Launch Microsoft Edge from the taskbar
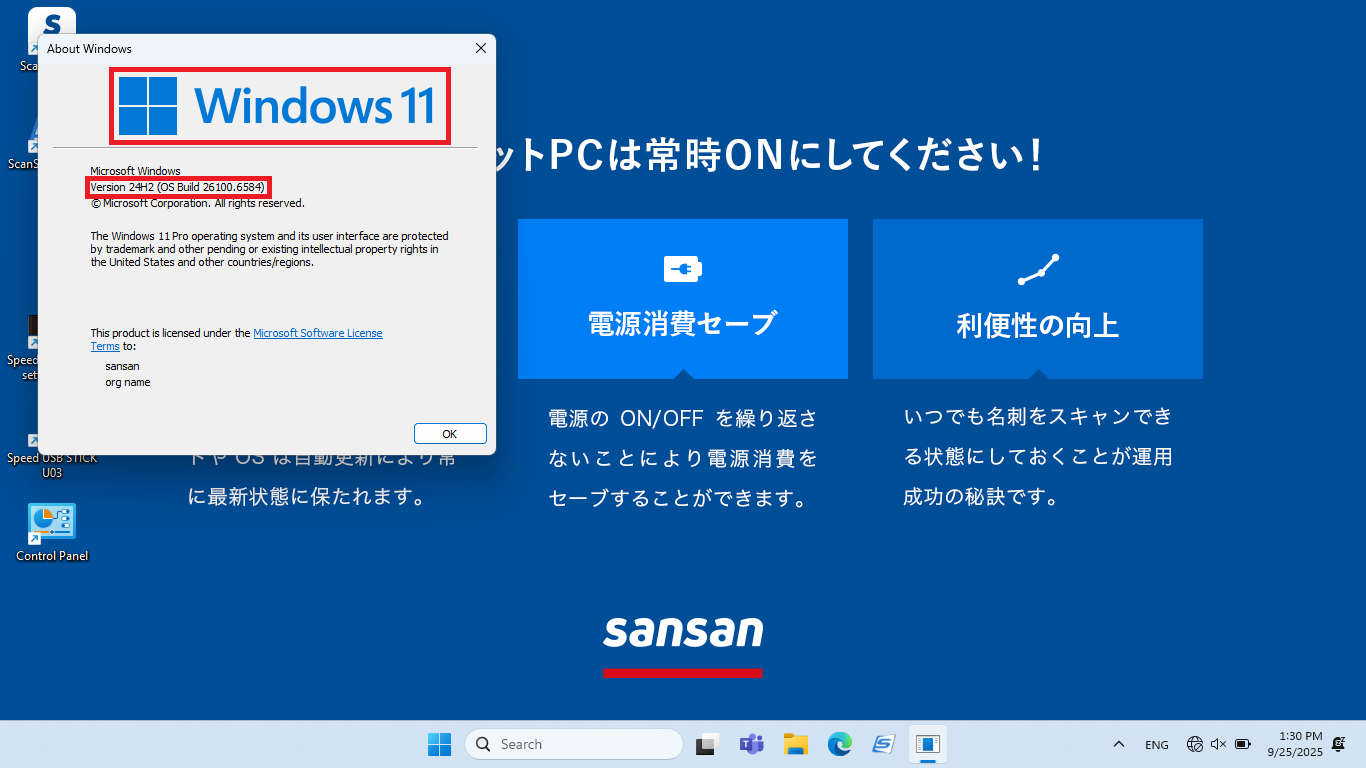This screenshot has height=768, width=1366. [x=840, y=744]
